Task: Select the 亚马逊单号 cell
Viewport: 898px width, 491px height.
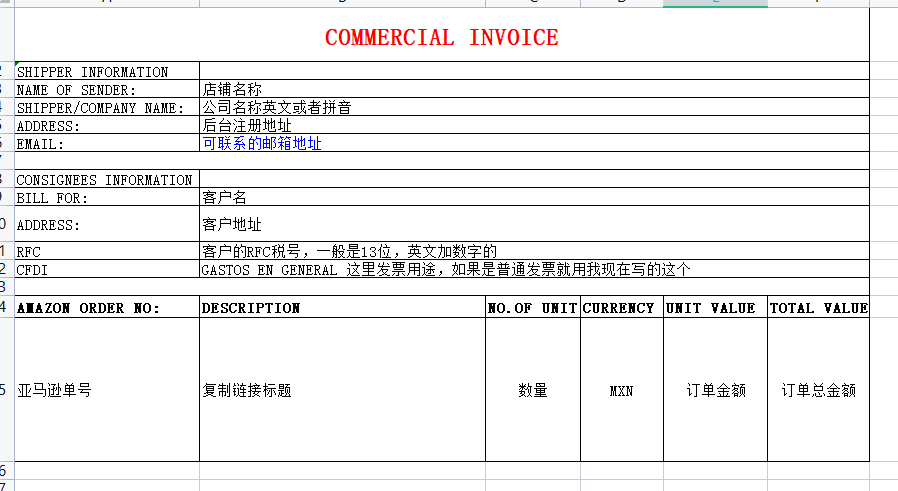Action: coord(107,390)
